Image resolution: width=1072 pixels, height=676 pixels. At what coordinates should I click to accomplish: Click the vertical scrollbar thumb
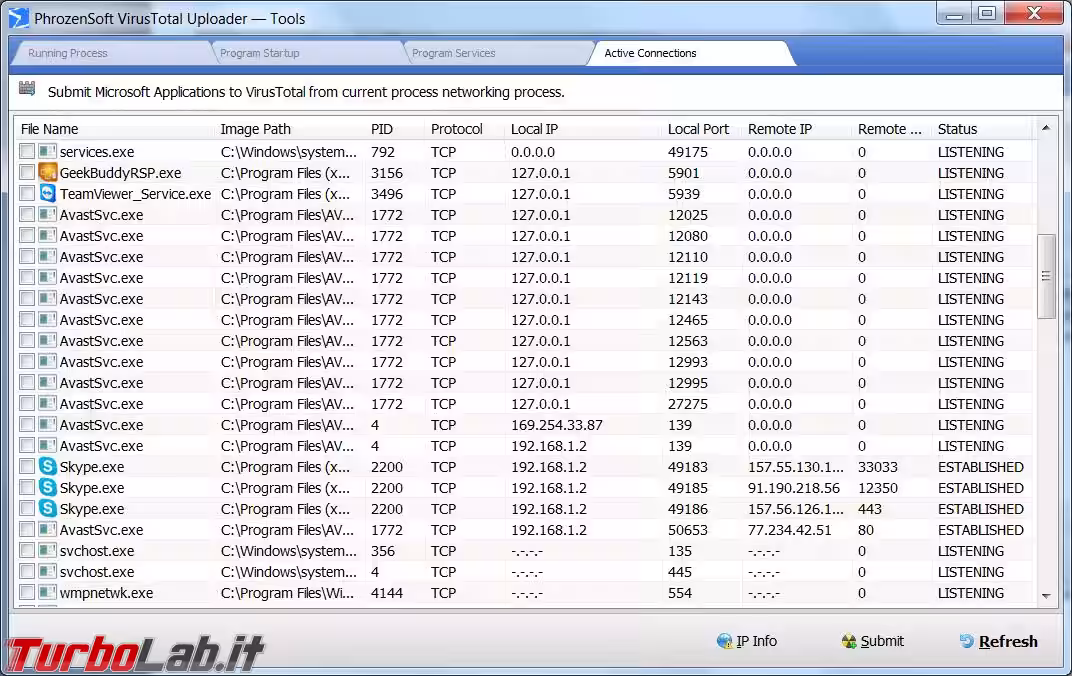(1046, 277)
